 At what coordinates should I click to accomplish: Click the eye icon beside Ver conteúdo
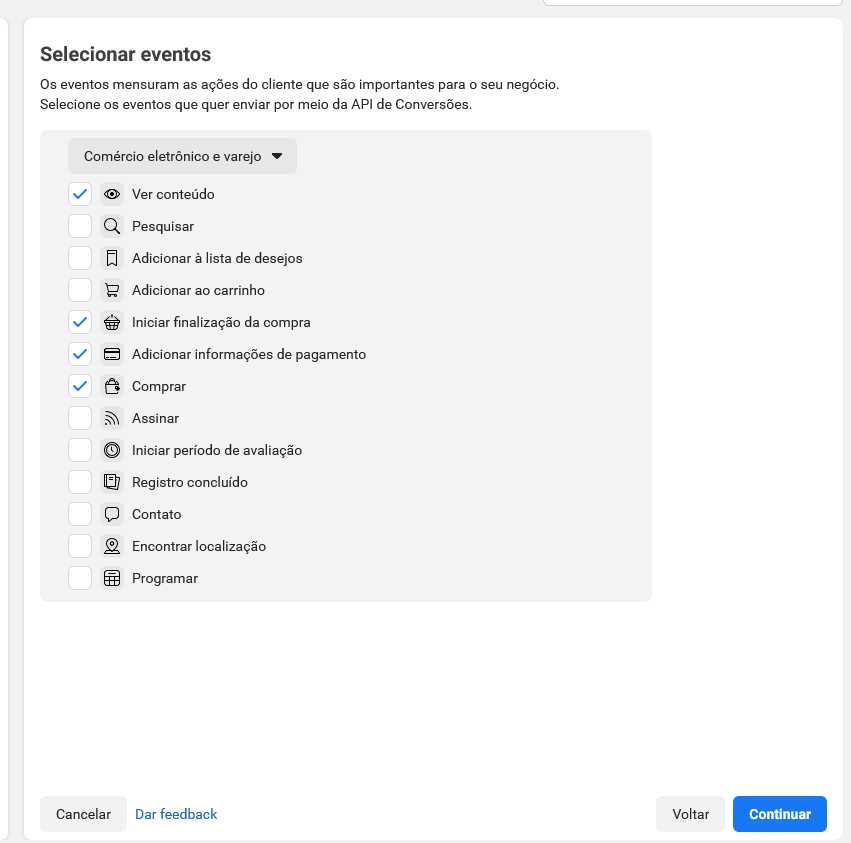click(x=112, y=194)
